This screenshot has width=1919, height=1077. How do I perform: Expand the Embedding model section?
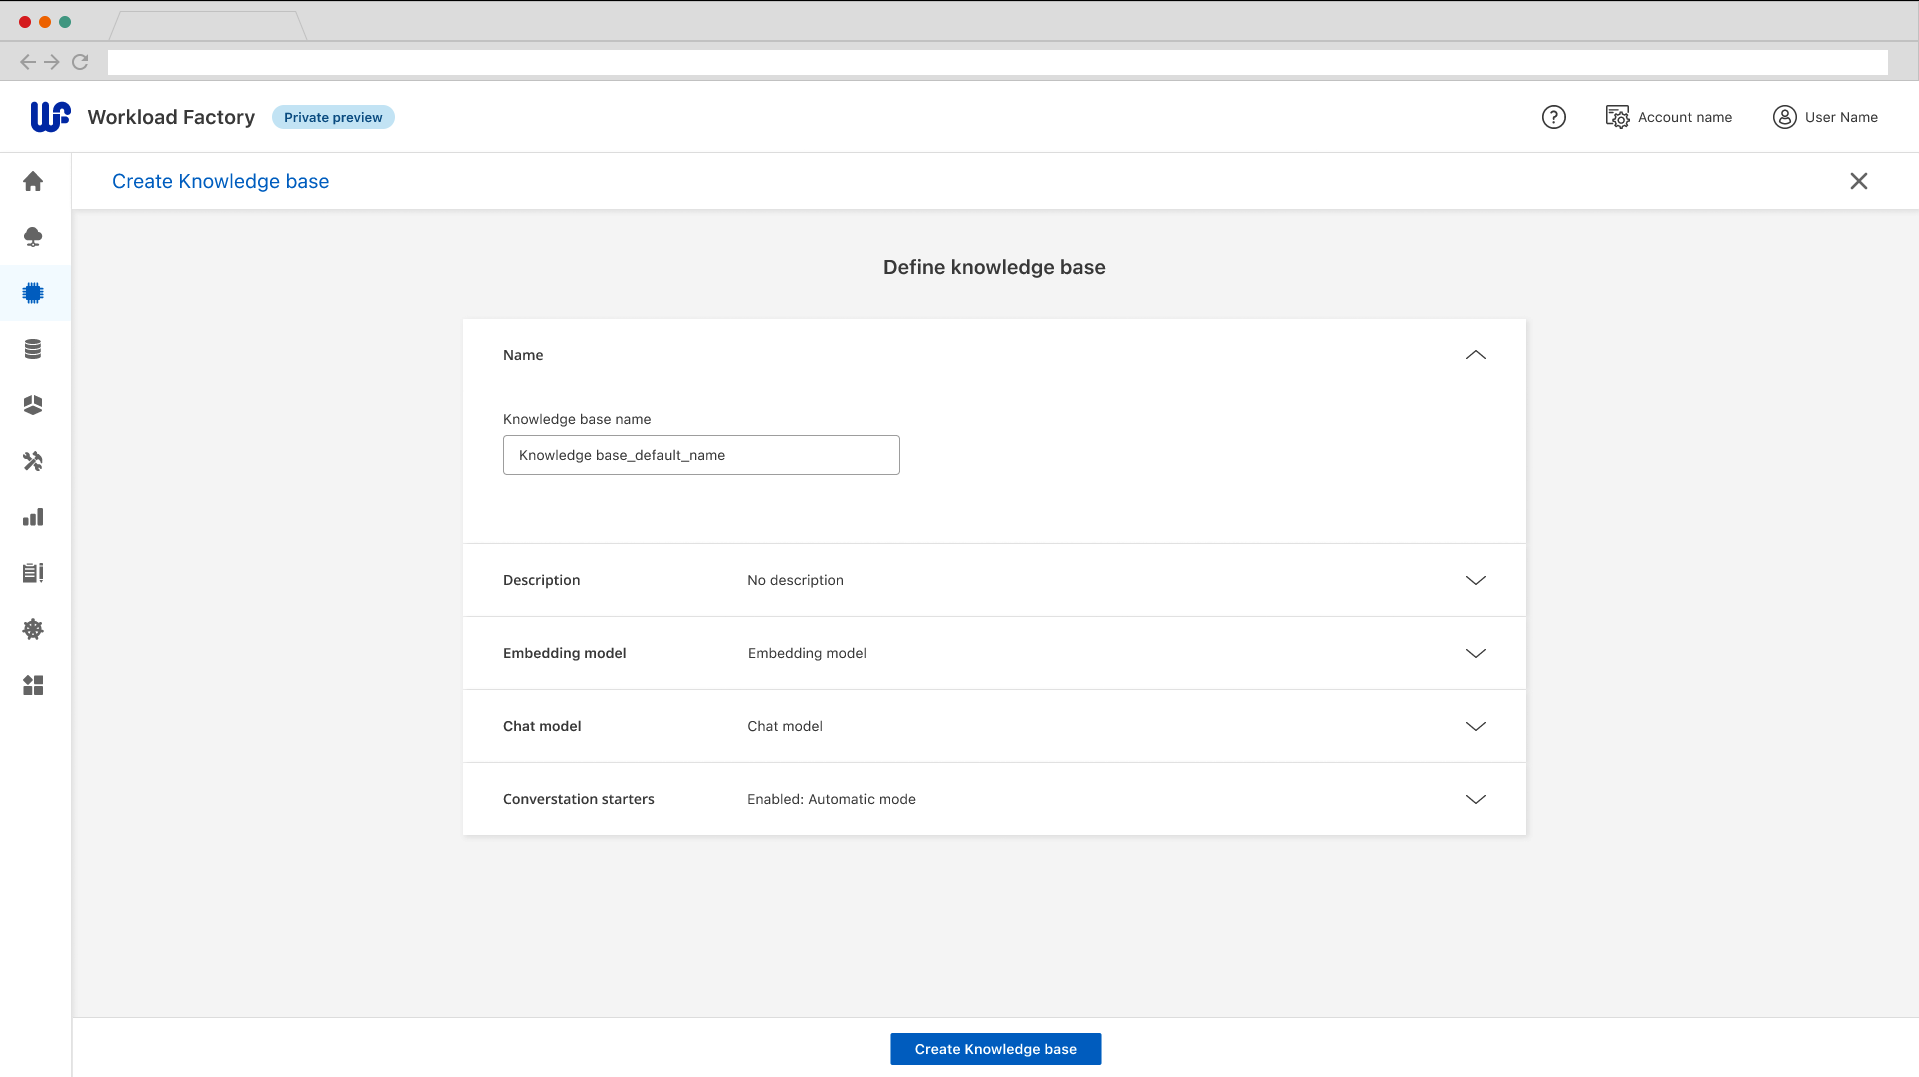tap(1475, 653)
